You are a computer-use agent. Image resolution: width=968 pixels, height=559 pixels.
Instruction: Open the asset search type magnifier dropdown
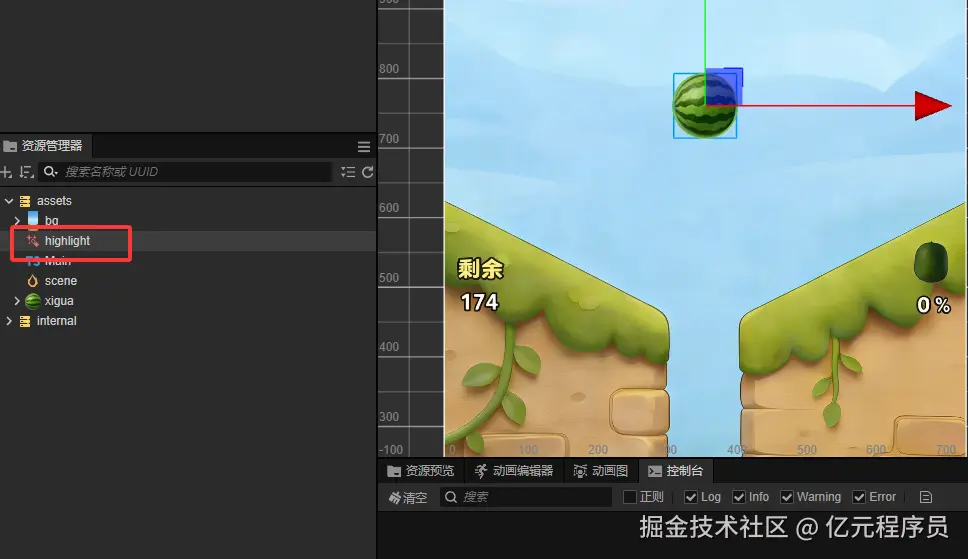coord(51,172)
